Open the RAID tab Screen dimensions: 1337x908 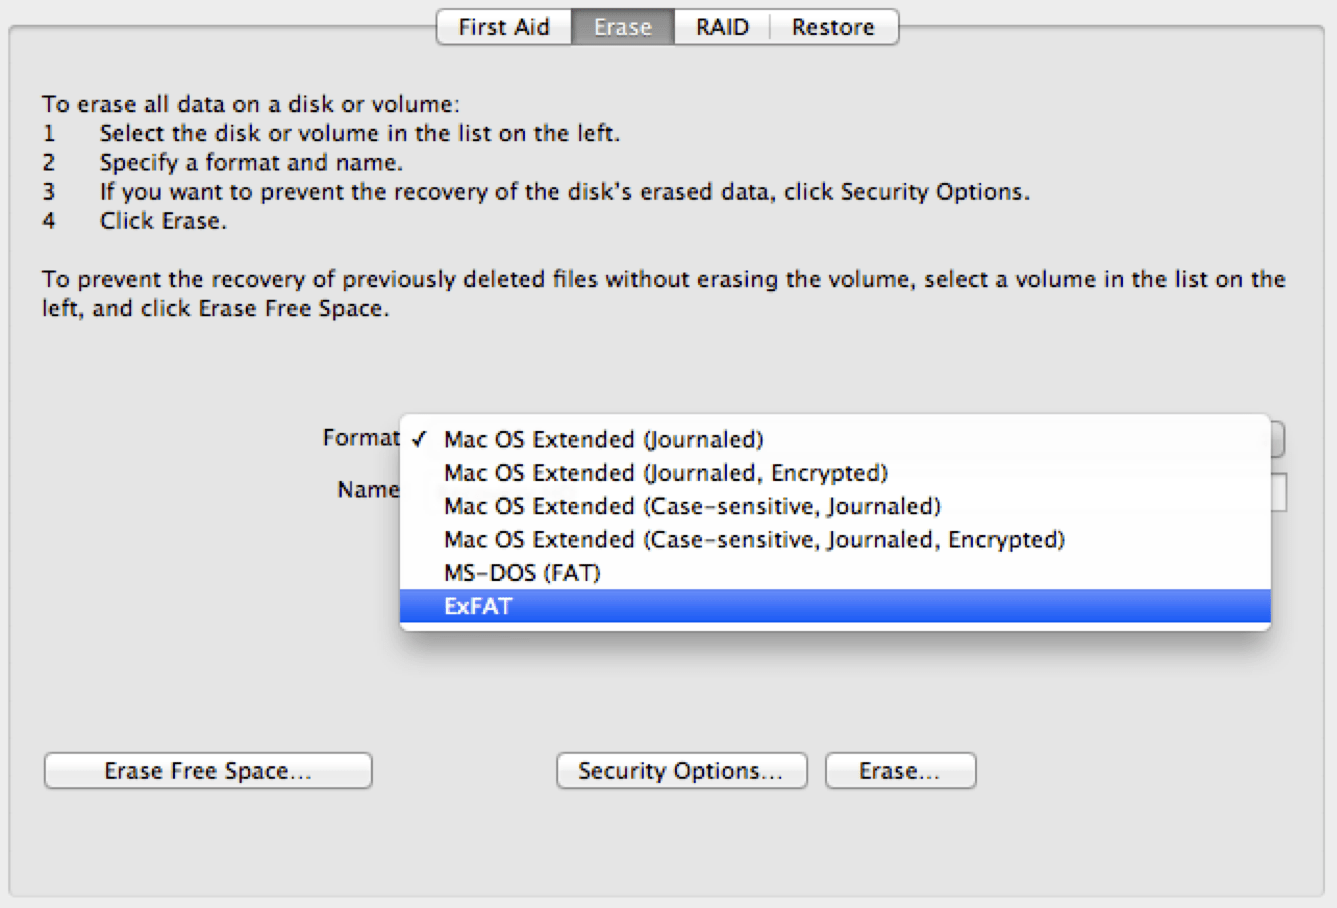click(x=722, y=27)
